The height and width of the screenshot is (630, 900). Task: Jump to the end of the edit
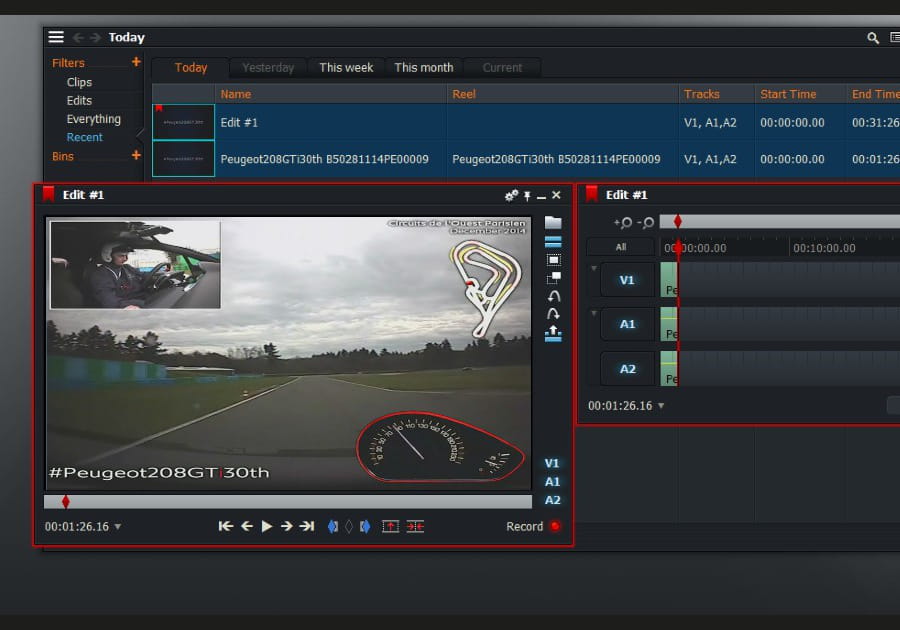(307, 526)
